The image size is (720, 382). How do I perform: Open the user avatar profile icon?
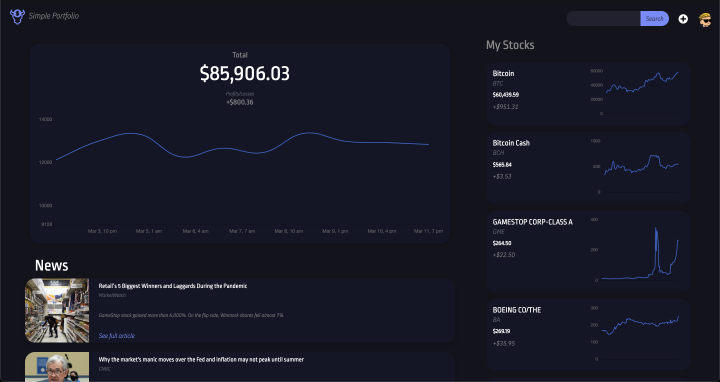(x=705, y=19)
